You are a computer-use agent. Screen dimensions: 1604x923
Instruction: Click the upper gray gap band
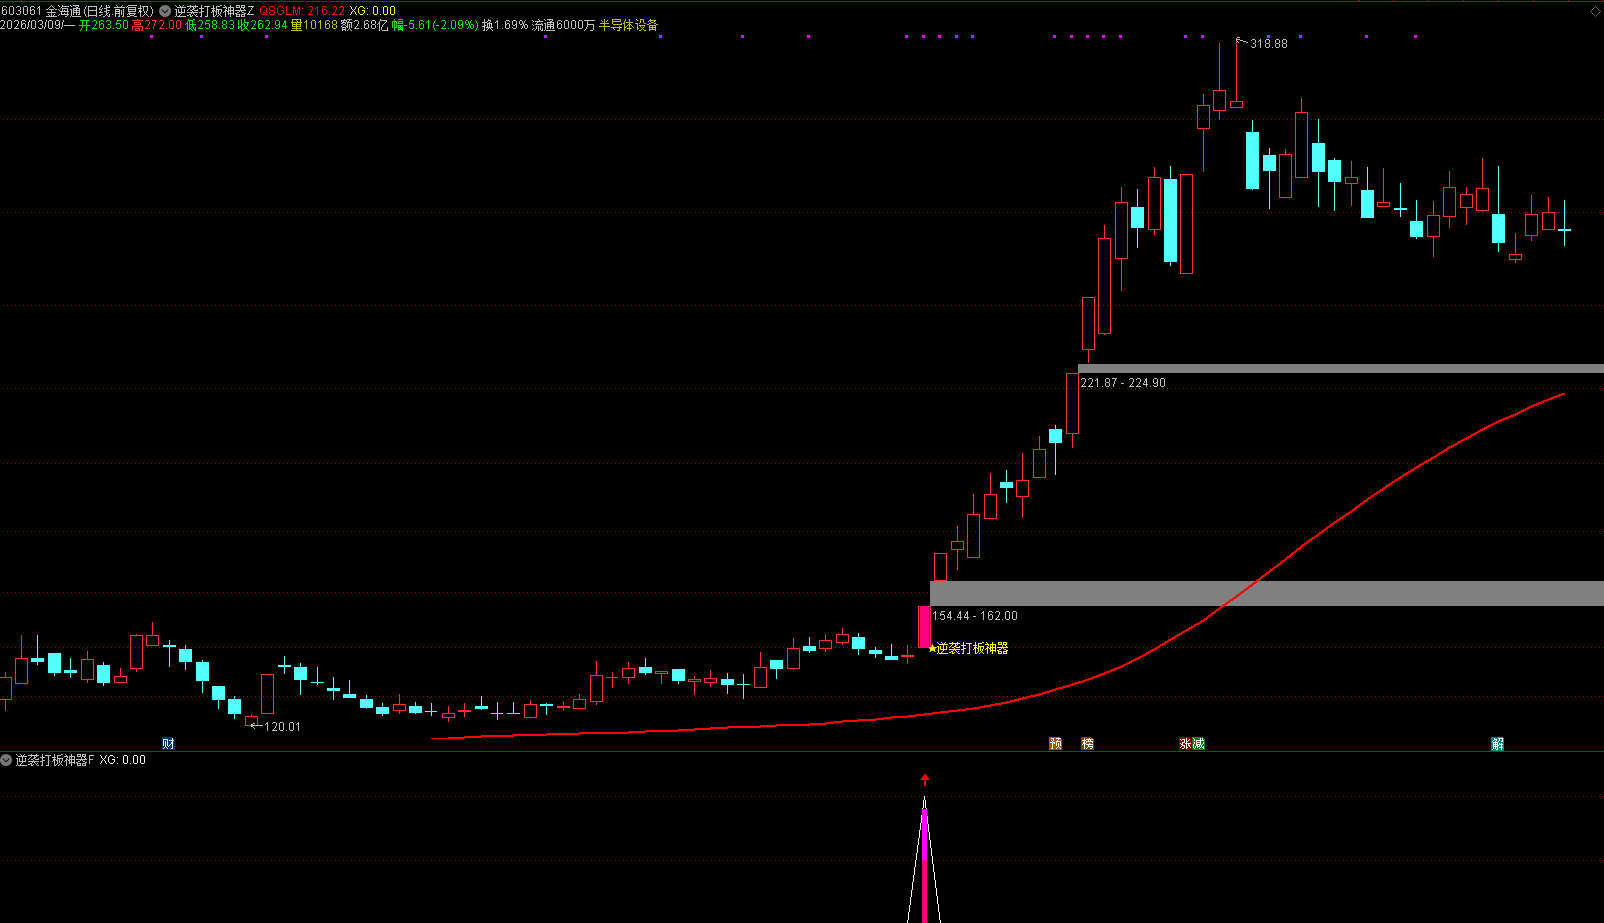(x=1341, y=369)
